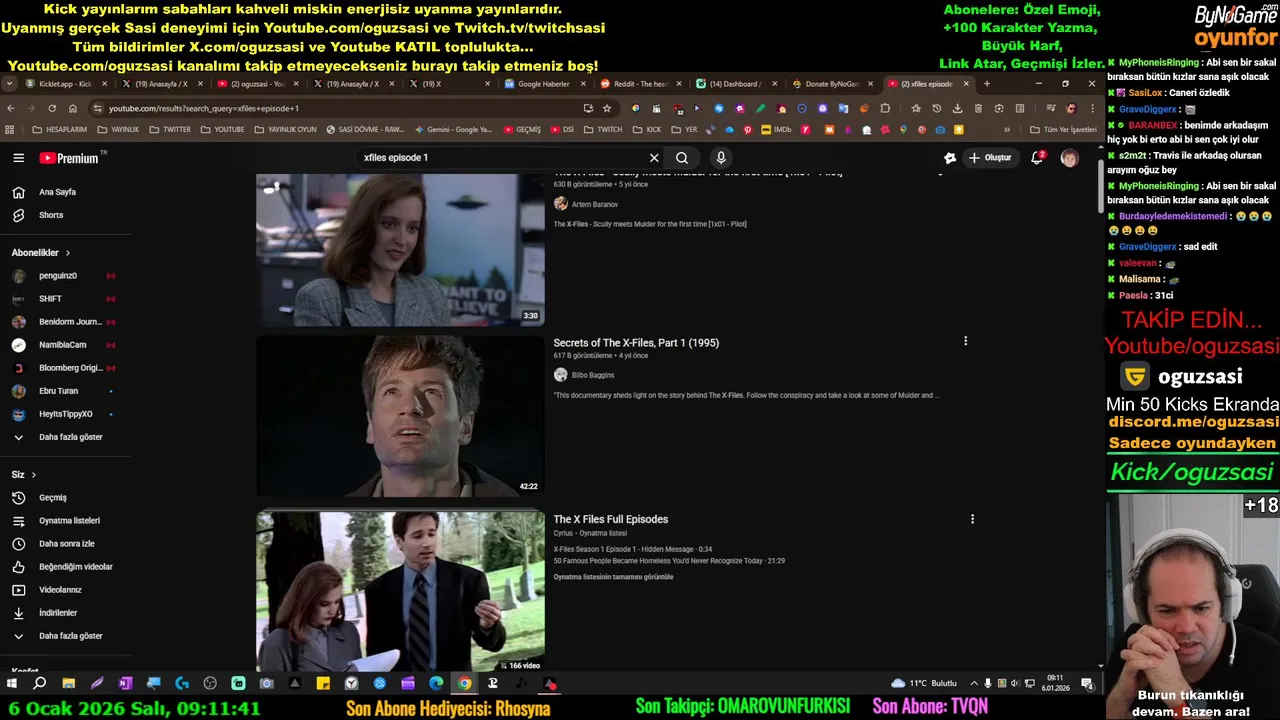The image size is (1280, 720).
Task: Switch to the Kicklet.app tab
Action: point(64,84)
